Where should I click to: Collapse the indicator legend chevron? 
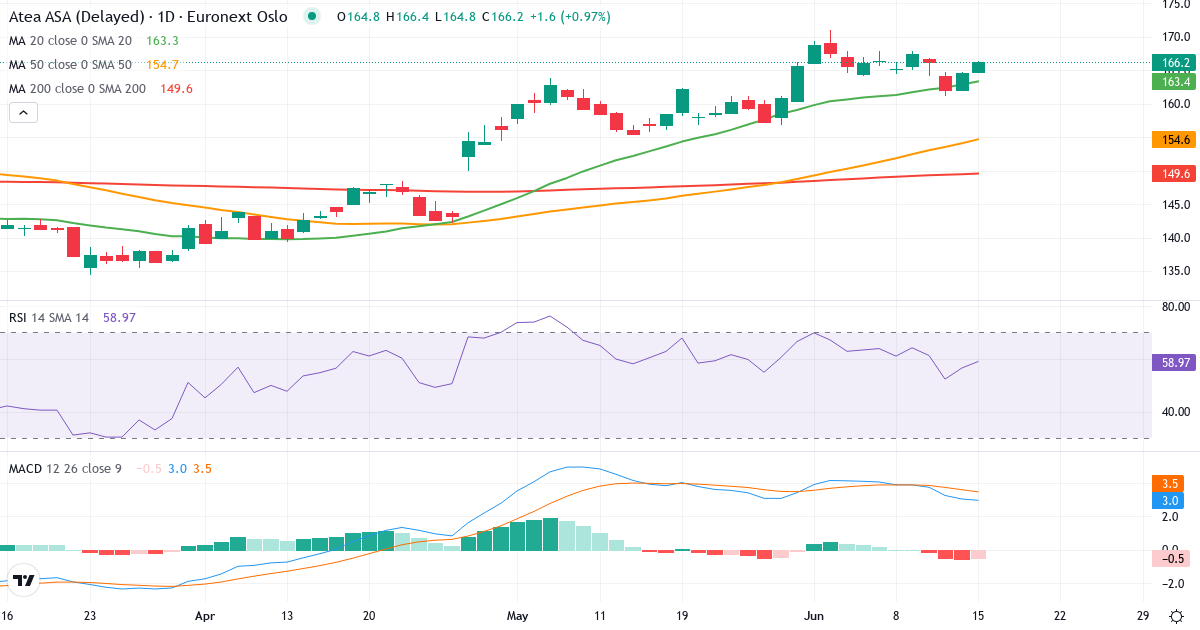click(x=23, y=113)
